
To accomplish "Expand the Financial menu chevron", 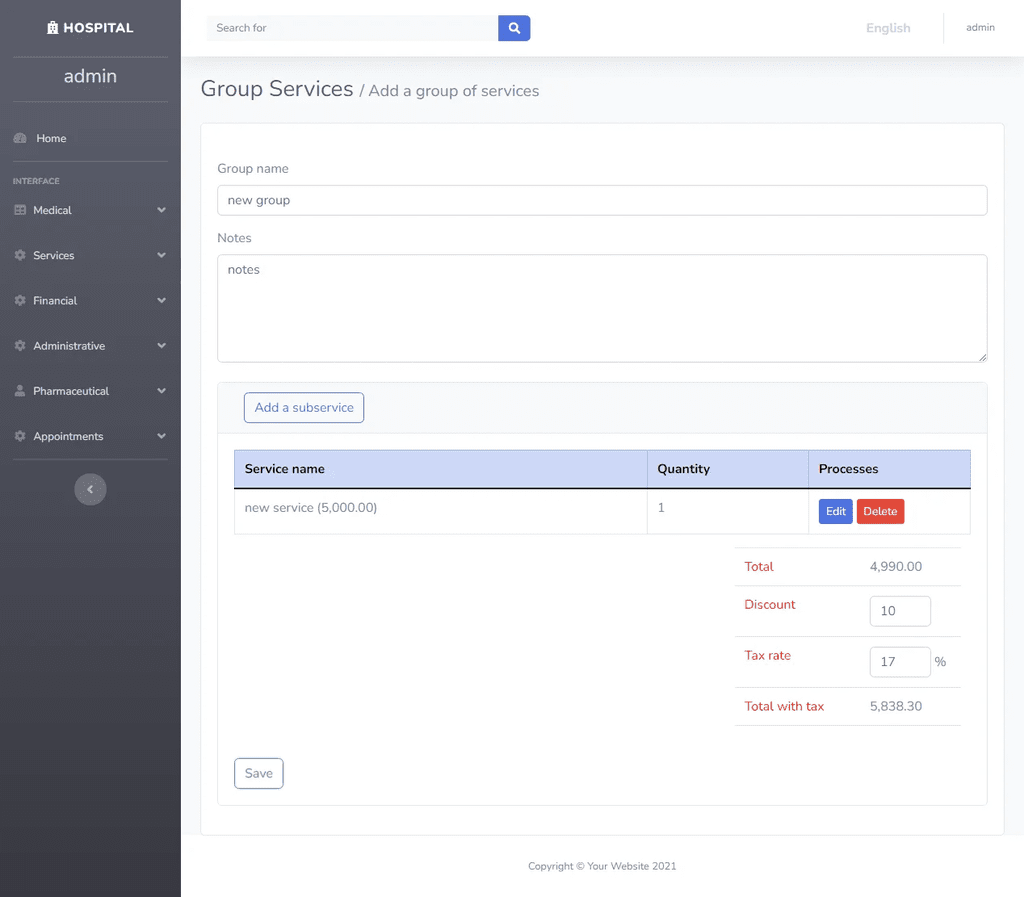I will pyautogui.click(x=161, y=300).
